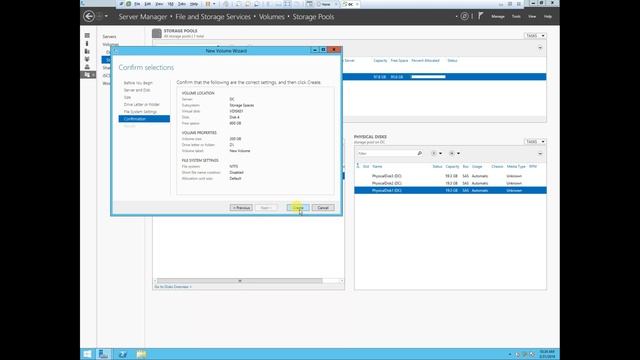The height and width of the screenshot is (360, 640).
Task: Collapse the Physical Disks panel chevron
Action: [x=540, y=153]
